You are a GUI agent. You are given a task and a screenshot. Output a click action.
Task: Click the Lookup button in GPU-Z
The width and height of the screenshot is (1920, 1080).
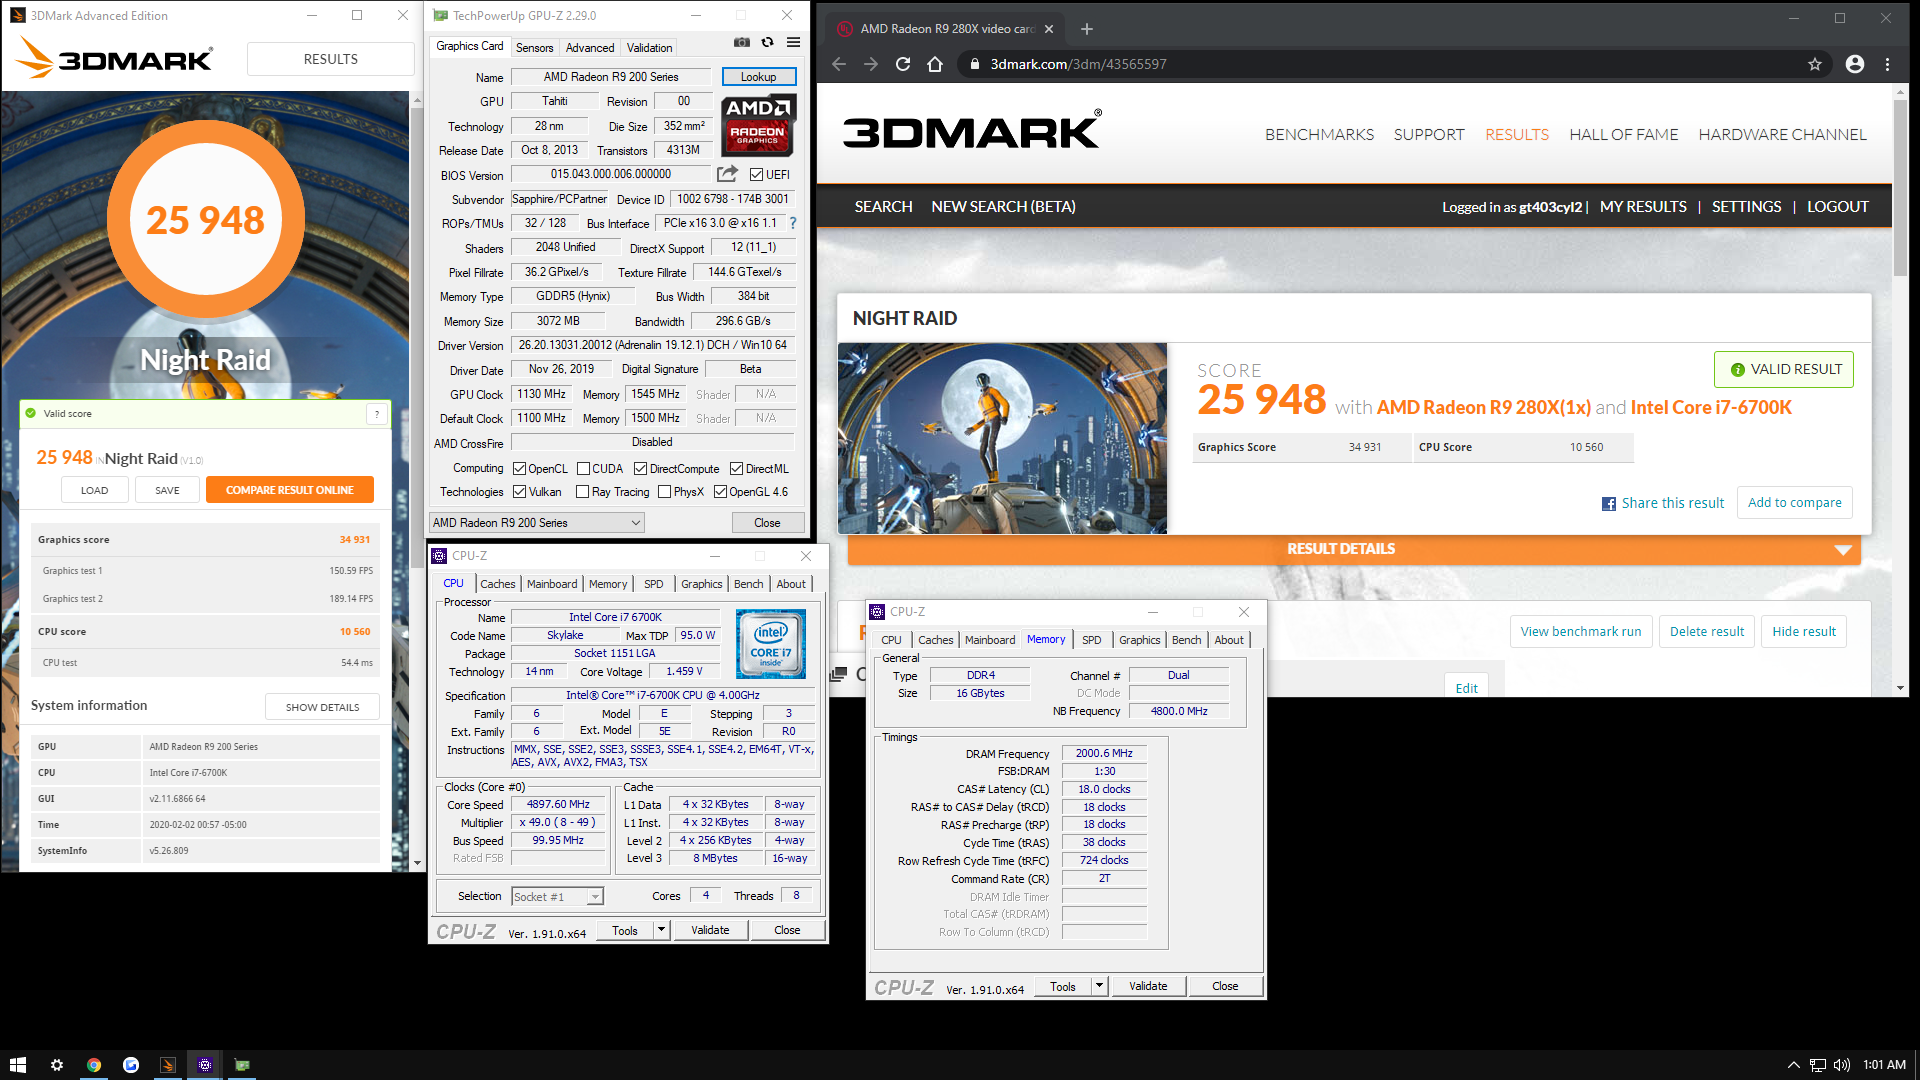coord(758,77)
